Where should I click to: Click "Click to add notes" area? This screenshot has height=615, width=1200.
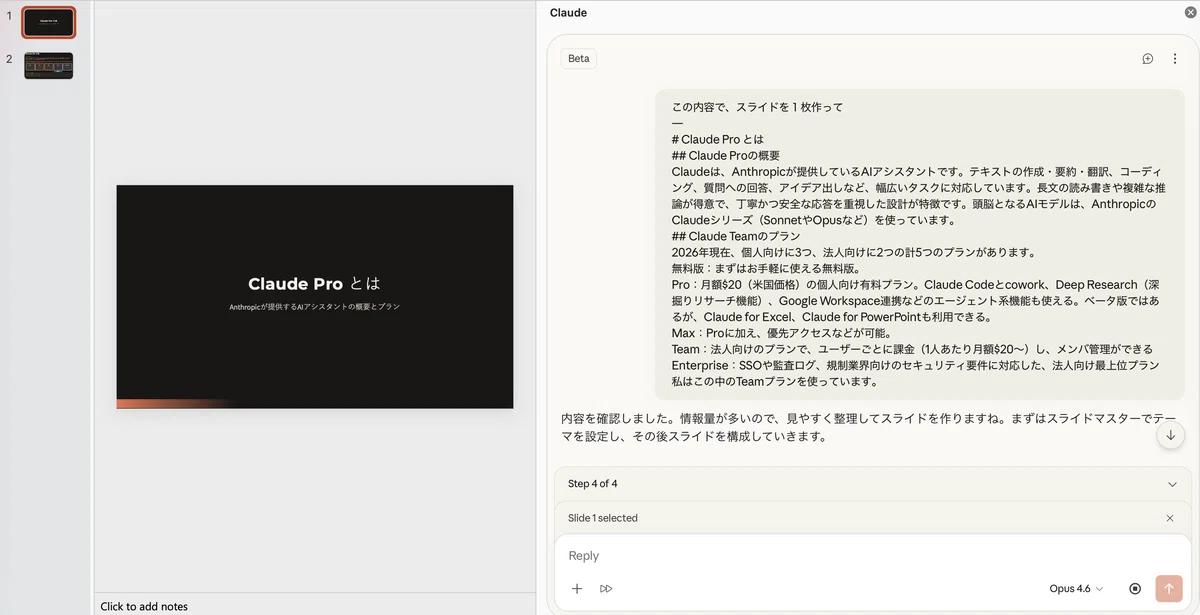(144, 606)
